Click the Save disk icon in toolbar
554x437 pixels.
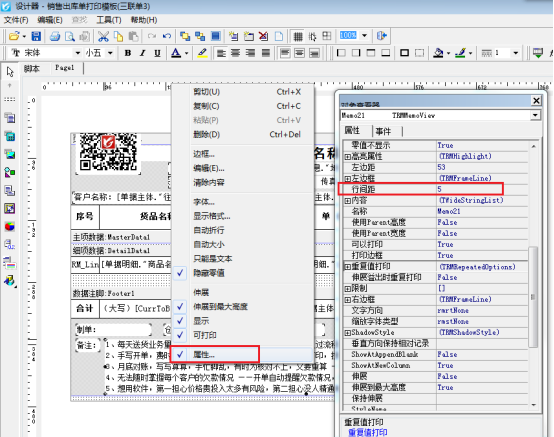36,36
